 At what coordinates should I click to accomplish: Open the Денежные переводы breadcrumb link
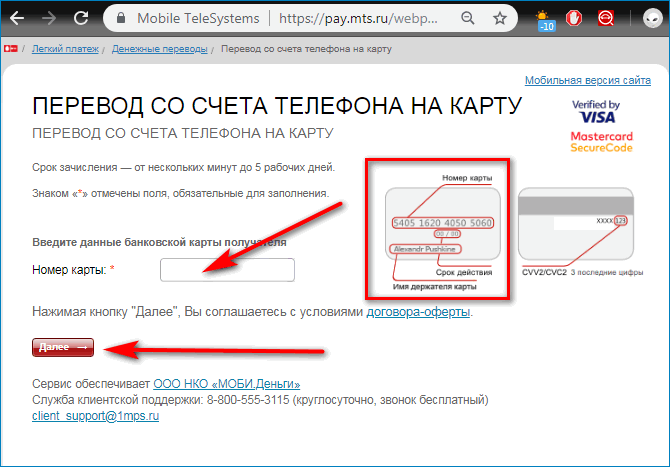click(159, 49)
